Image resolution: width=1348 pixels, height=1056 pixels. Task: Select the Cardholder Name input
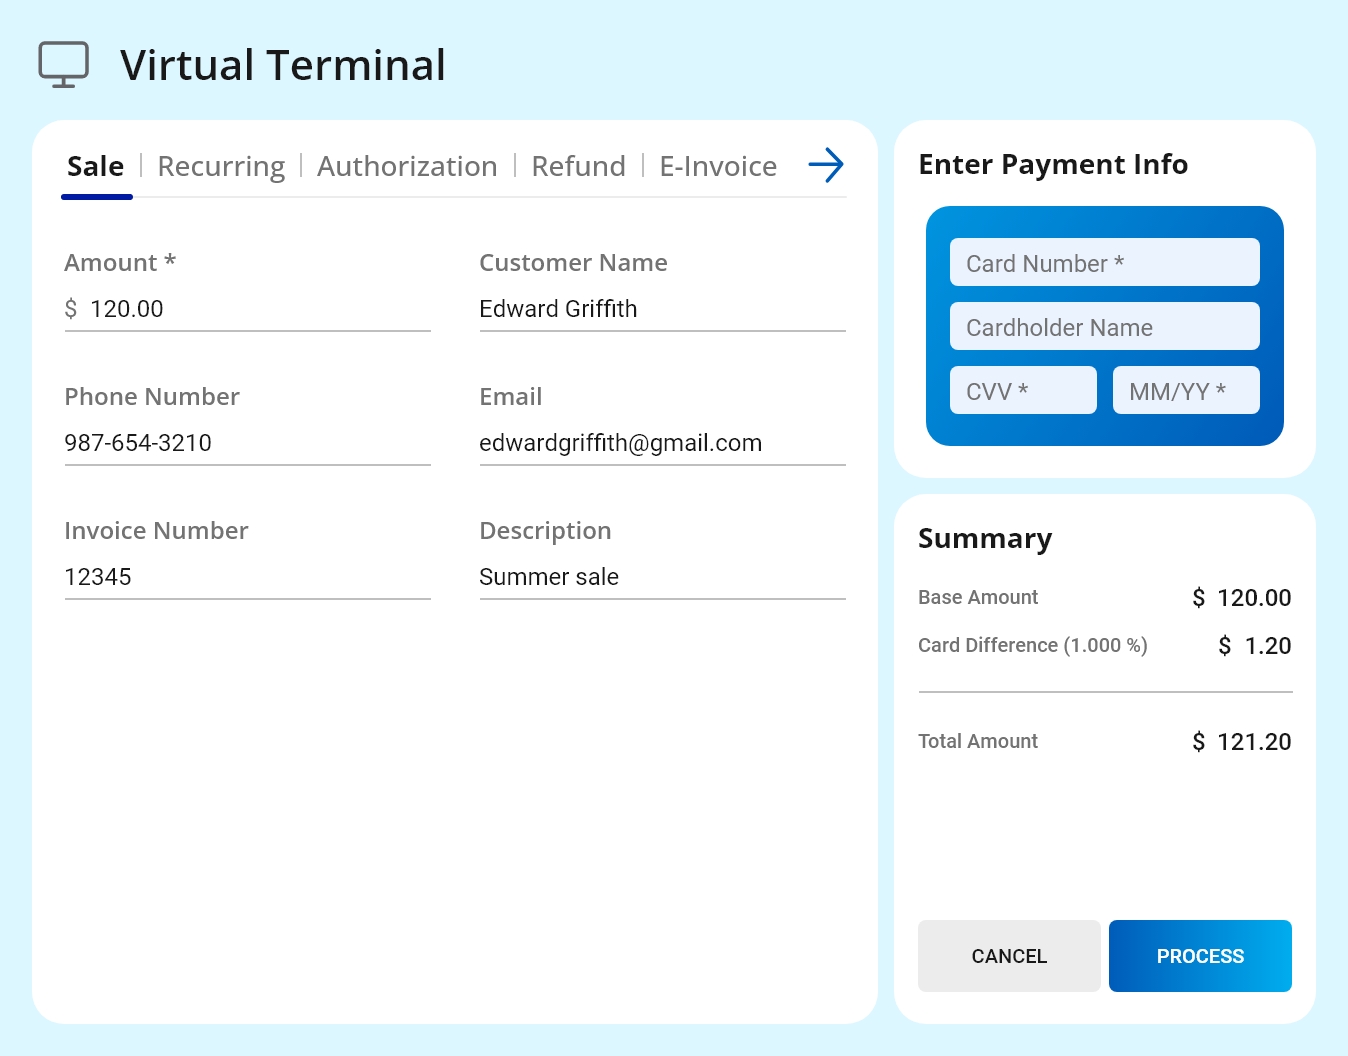(1104, 326)
